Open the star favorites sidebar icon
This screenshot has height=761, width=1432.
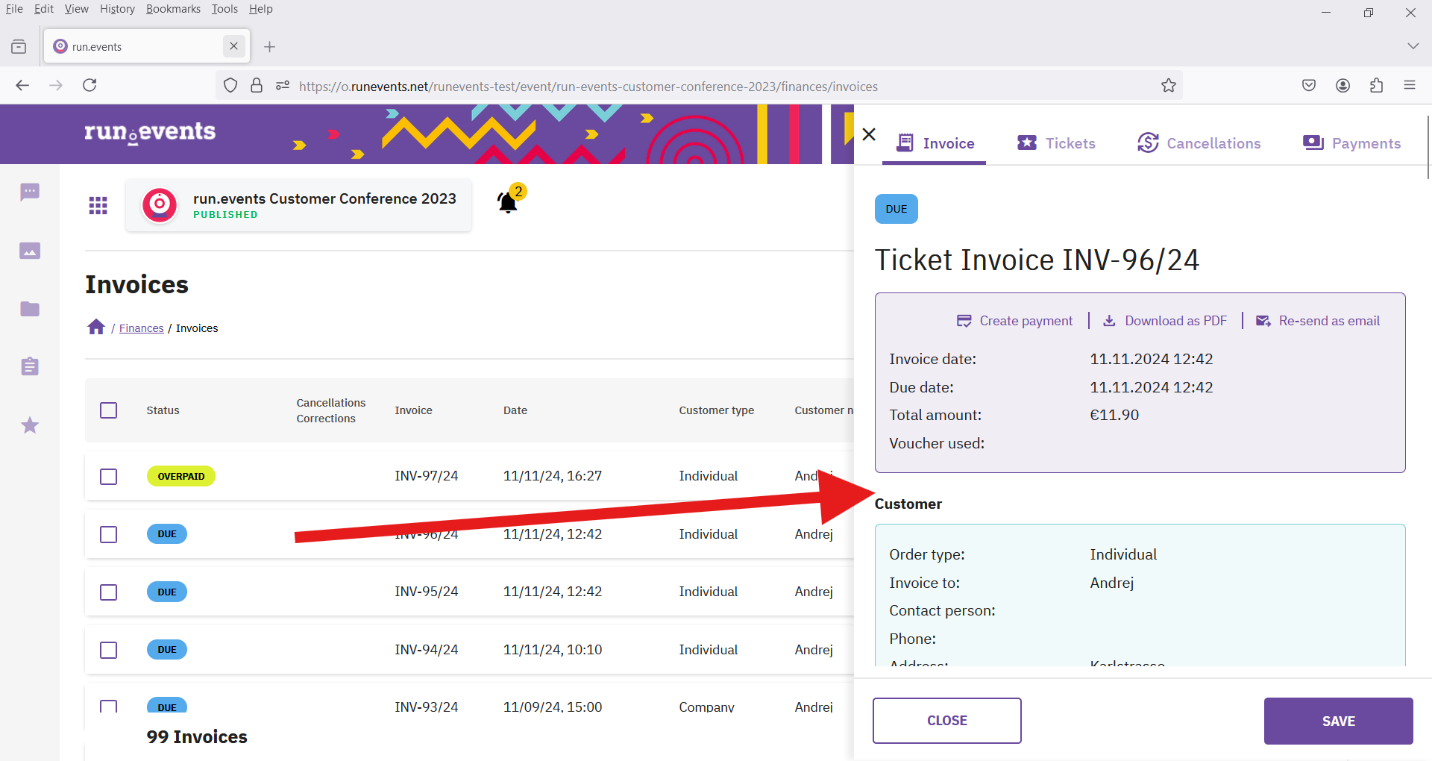tap(30, 426)
